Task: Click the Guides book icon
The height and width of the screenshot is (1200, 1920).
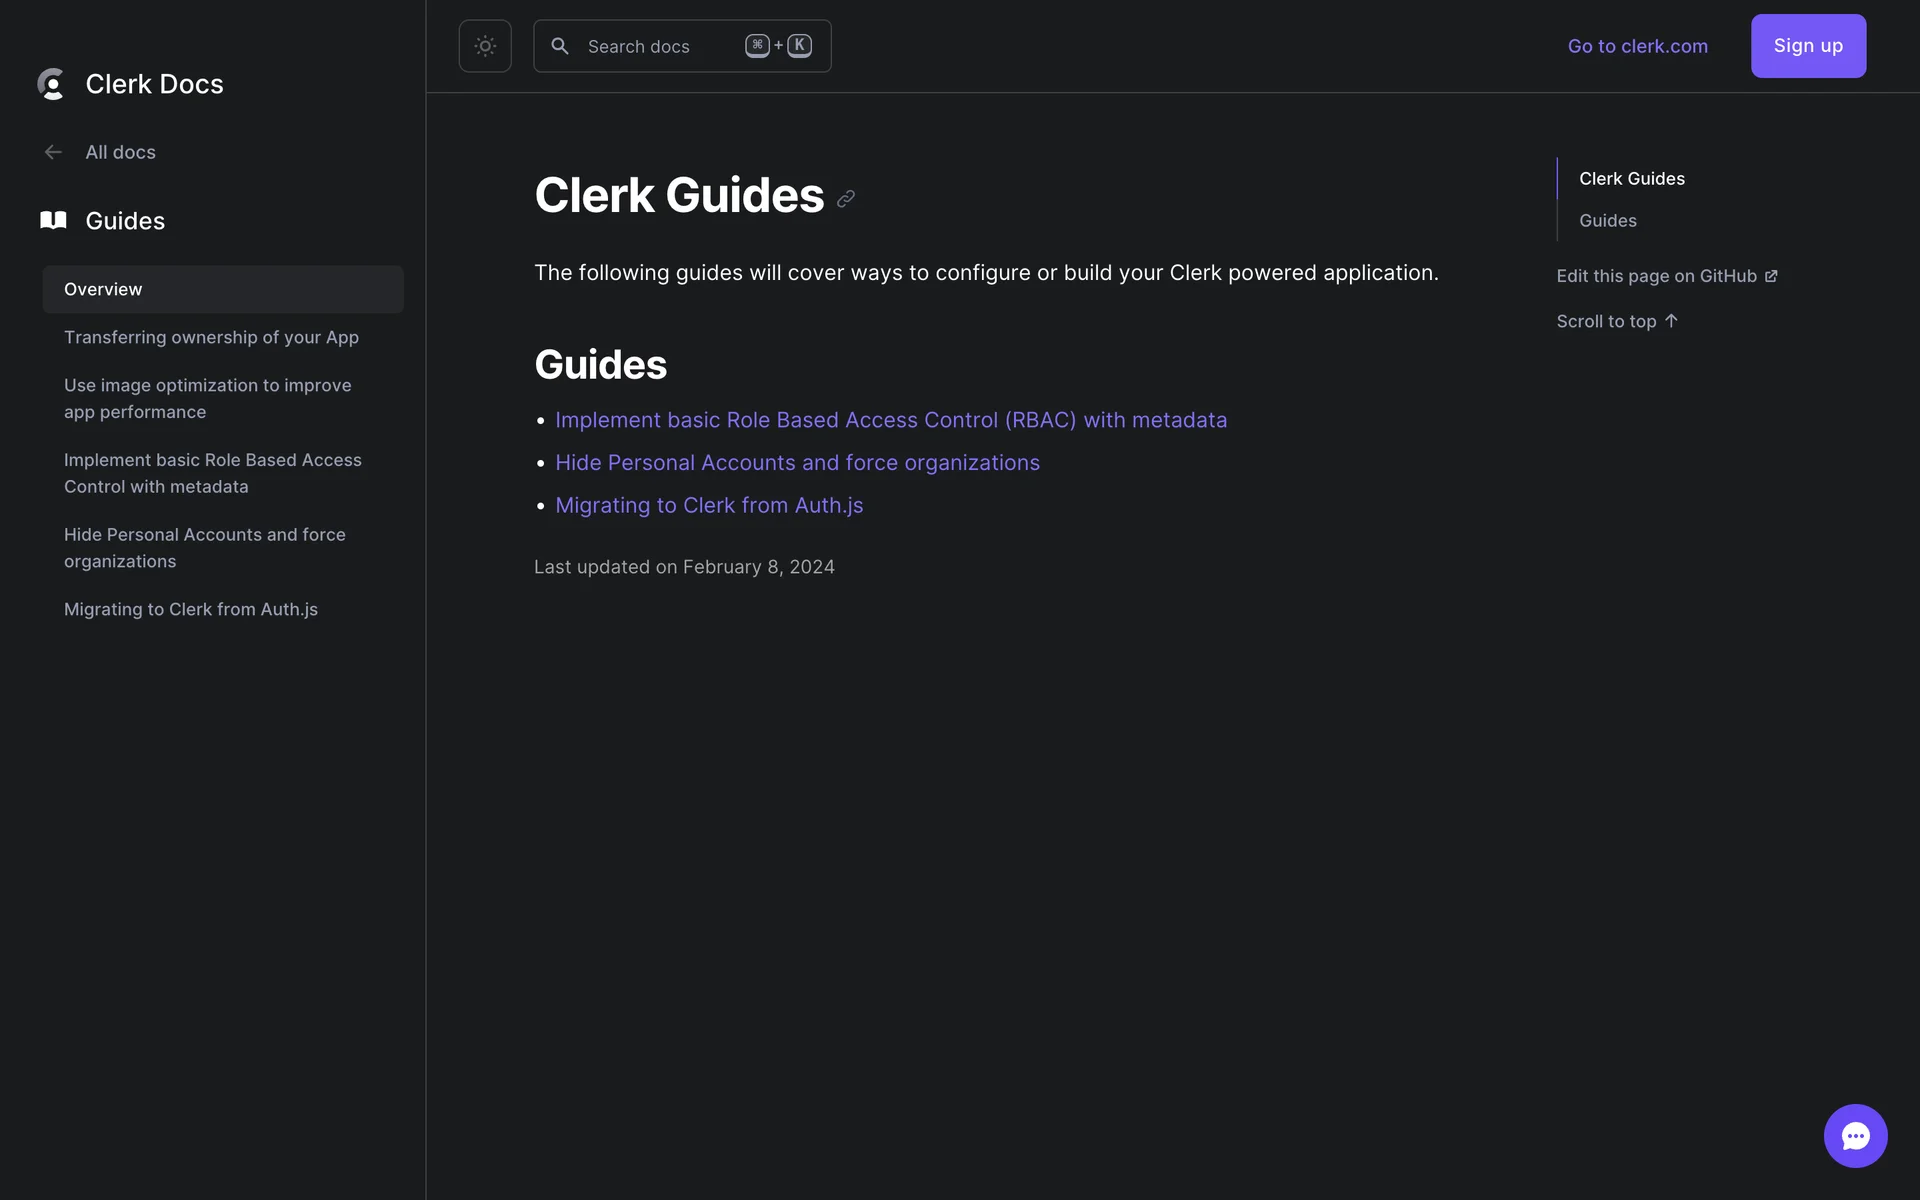Action: pos(53,220)
